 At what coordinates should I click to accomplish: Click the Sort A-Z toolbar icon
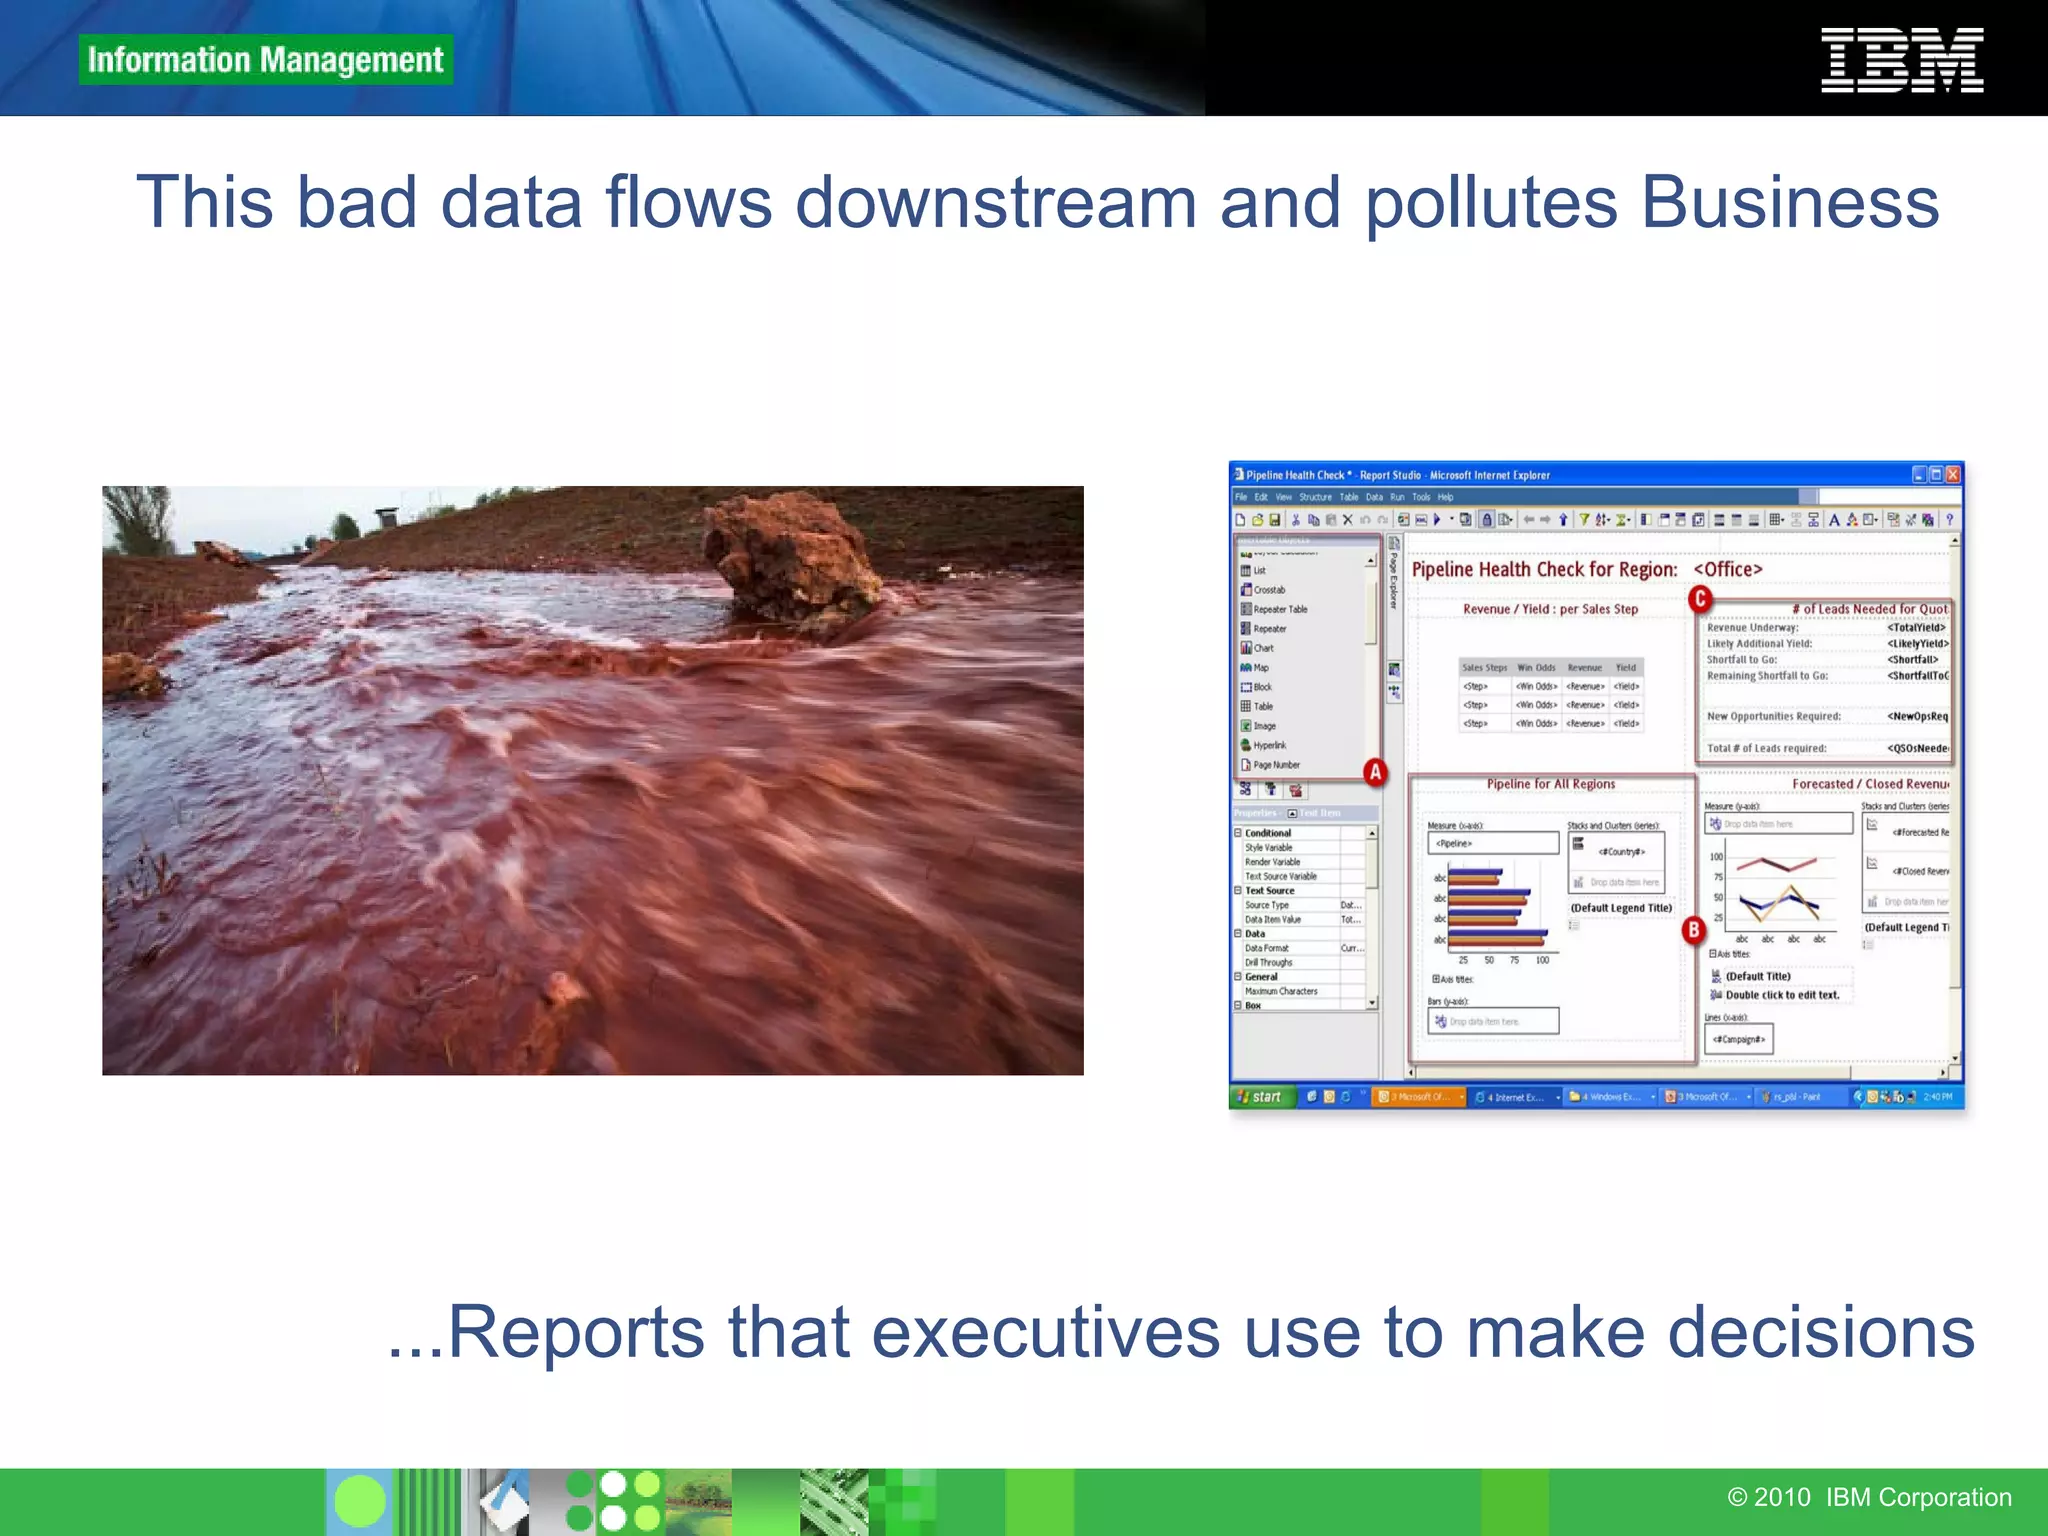tap(1602, 519)
